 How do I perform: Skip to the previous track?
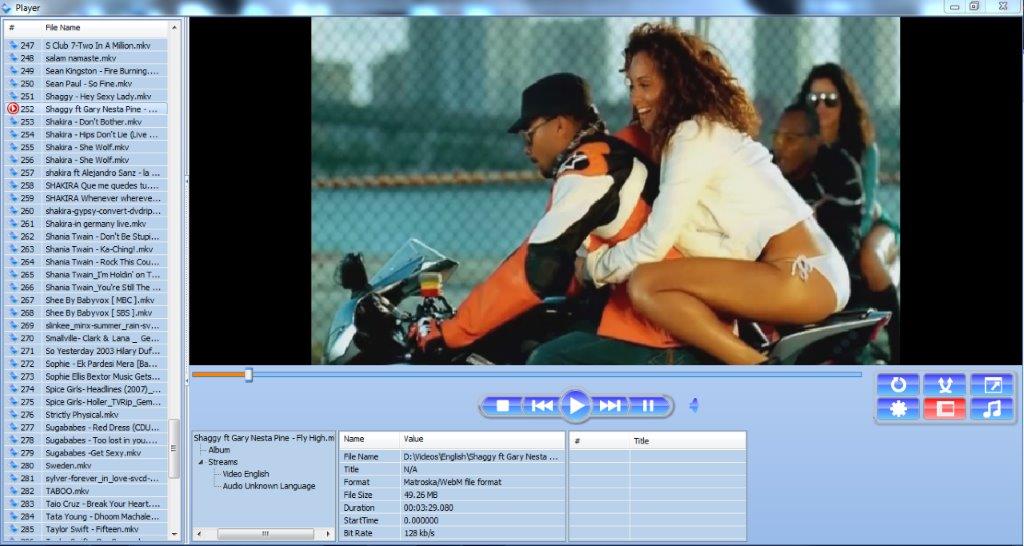[541, 405]
